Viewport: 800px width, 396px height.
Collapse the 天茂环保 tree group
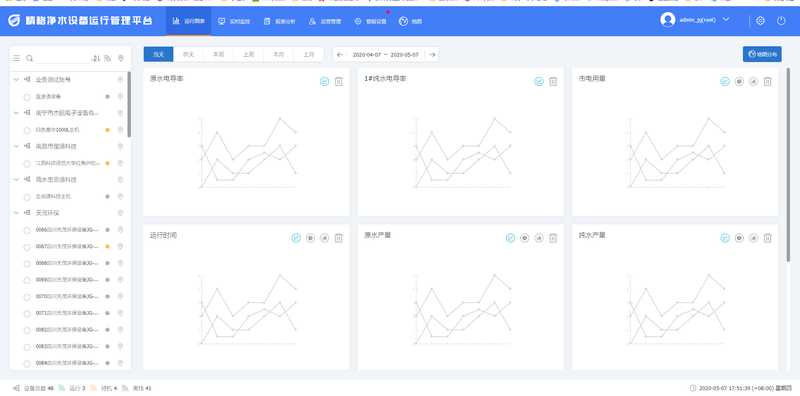pos(16,213)
